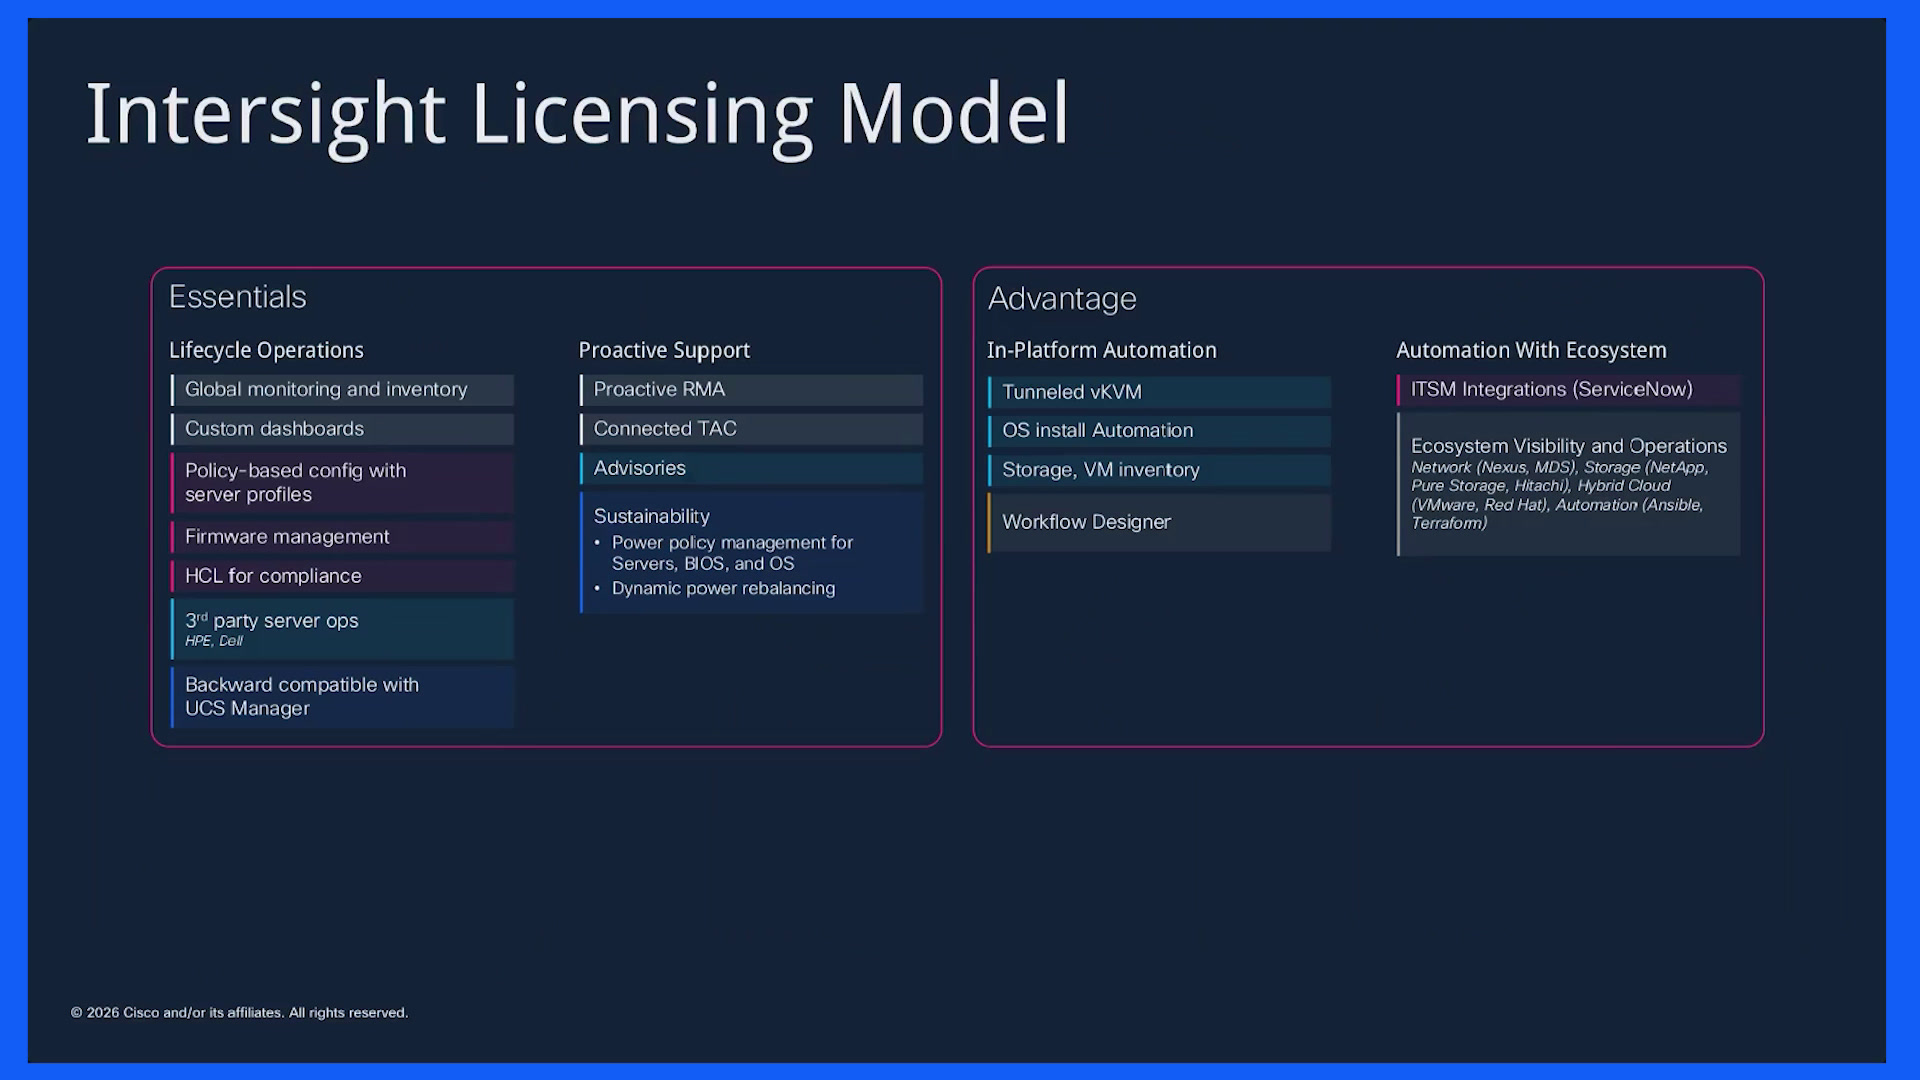
Task: Click the 'Lifecycle Operations' column heading
Action: click(266, 350)
